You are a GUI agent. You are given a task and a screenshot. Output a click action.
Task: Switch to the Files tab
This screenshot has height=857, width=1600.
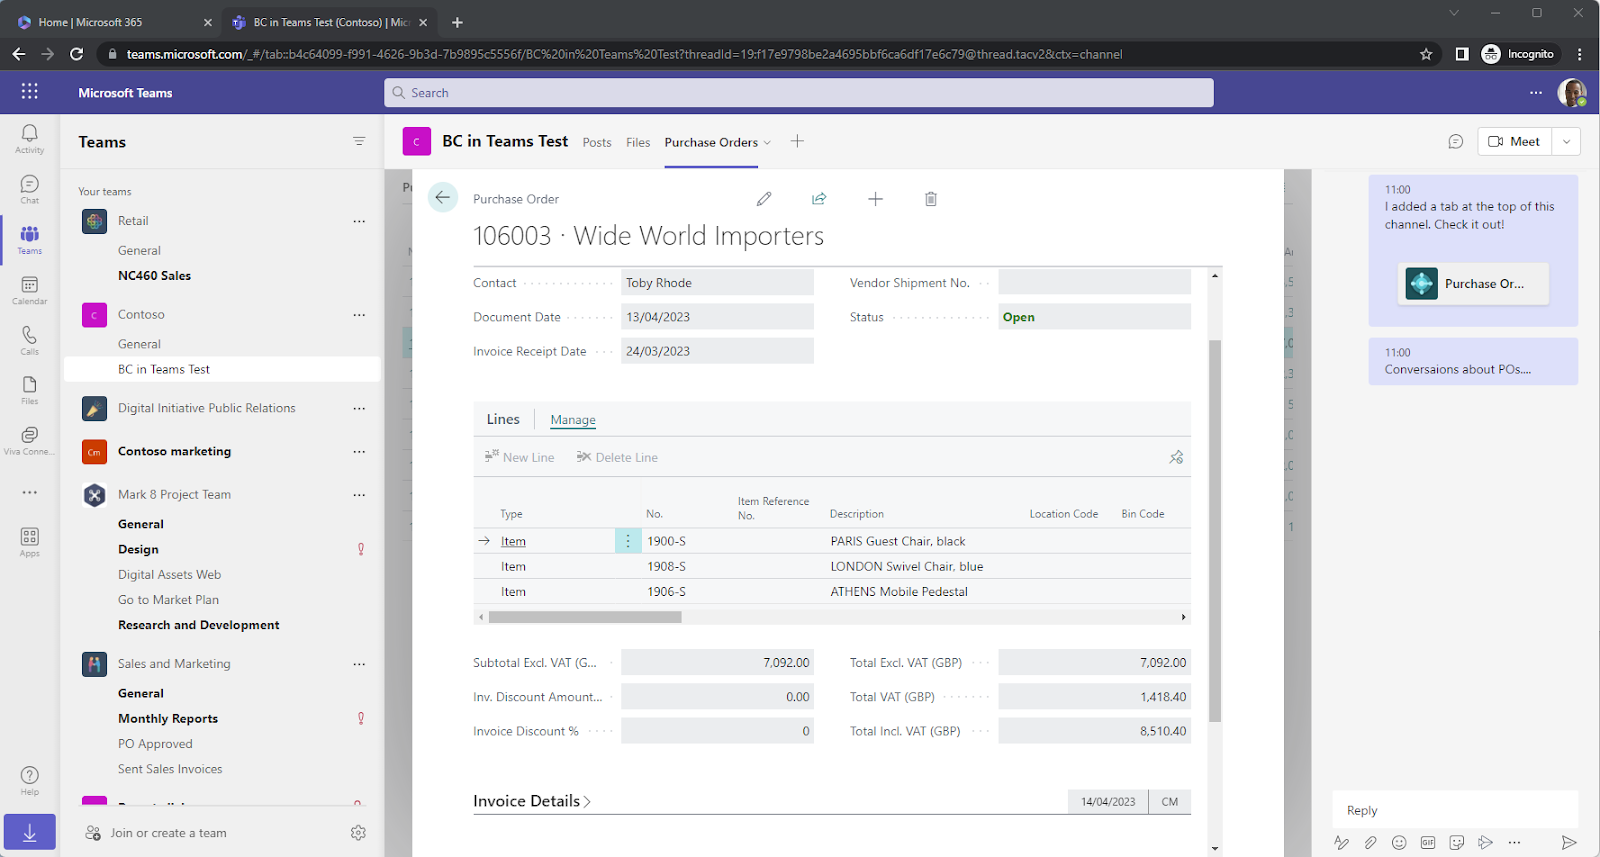click(638, 142)
